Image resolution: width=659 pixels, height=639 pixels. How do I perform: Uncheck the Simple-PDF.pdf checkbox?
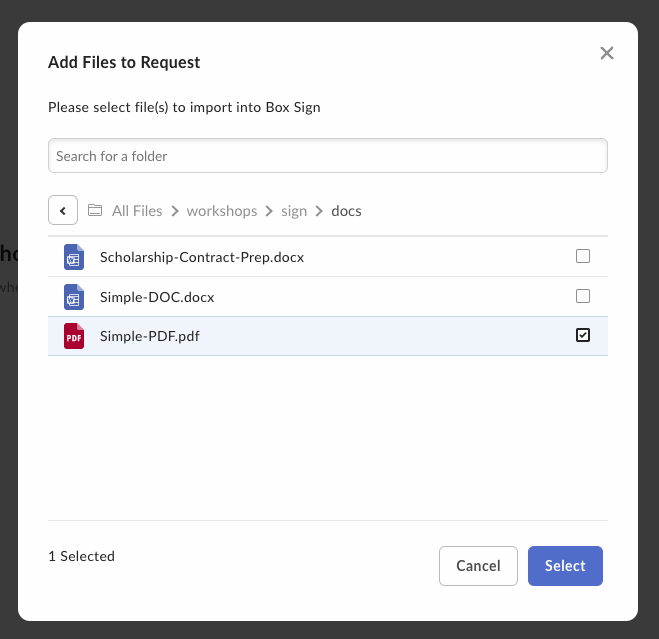(x=583, y=336)
